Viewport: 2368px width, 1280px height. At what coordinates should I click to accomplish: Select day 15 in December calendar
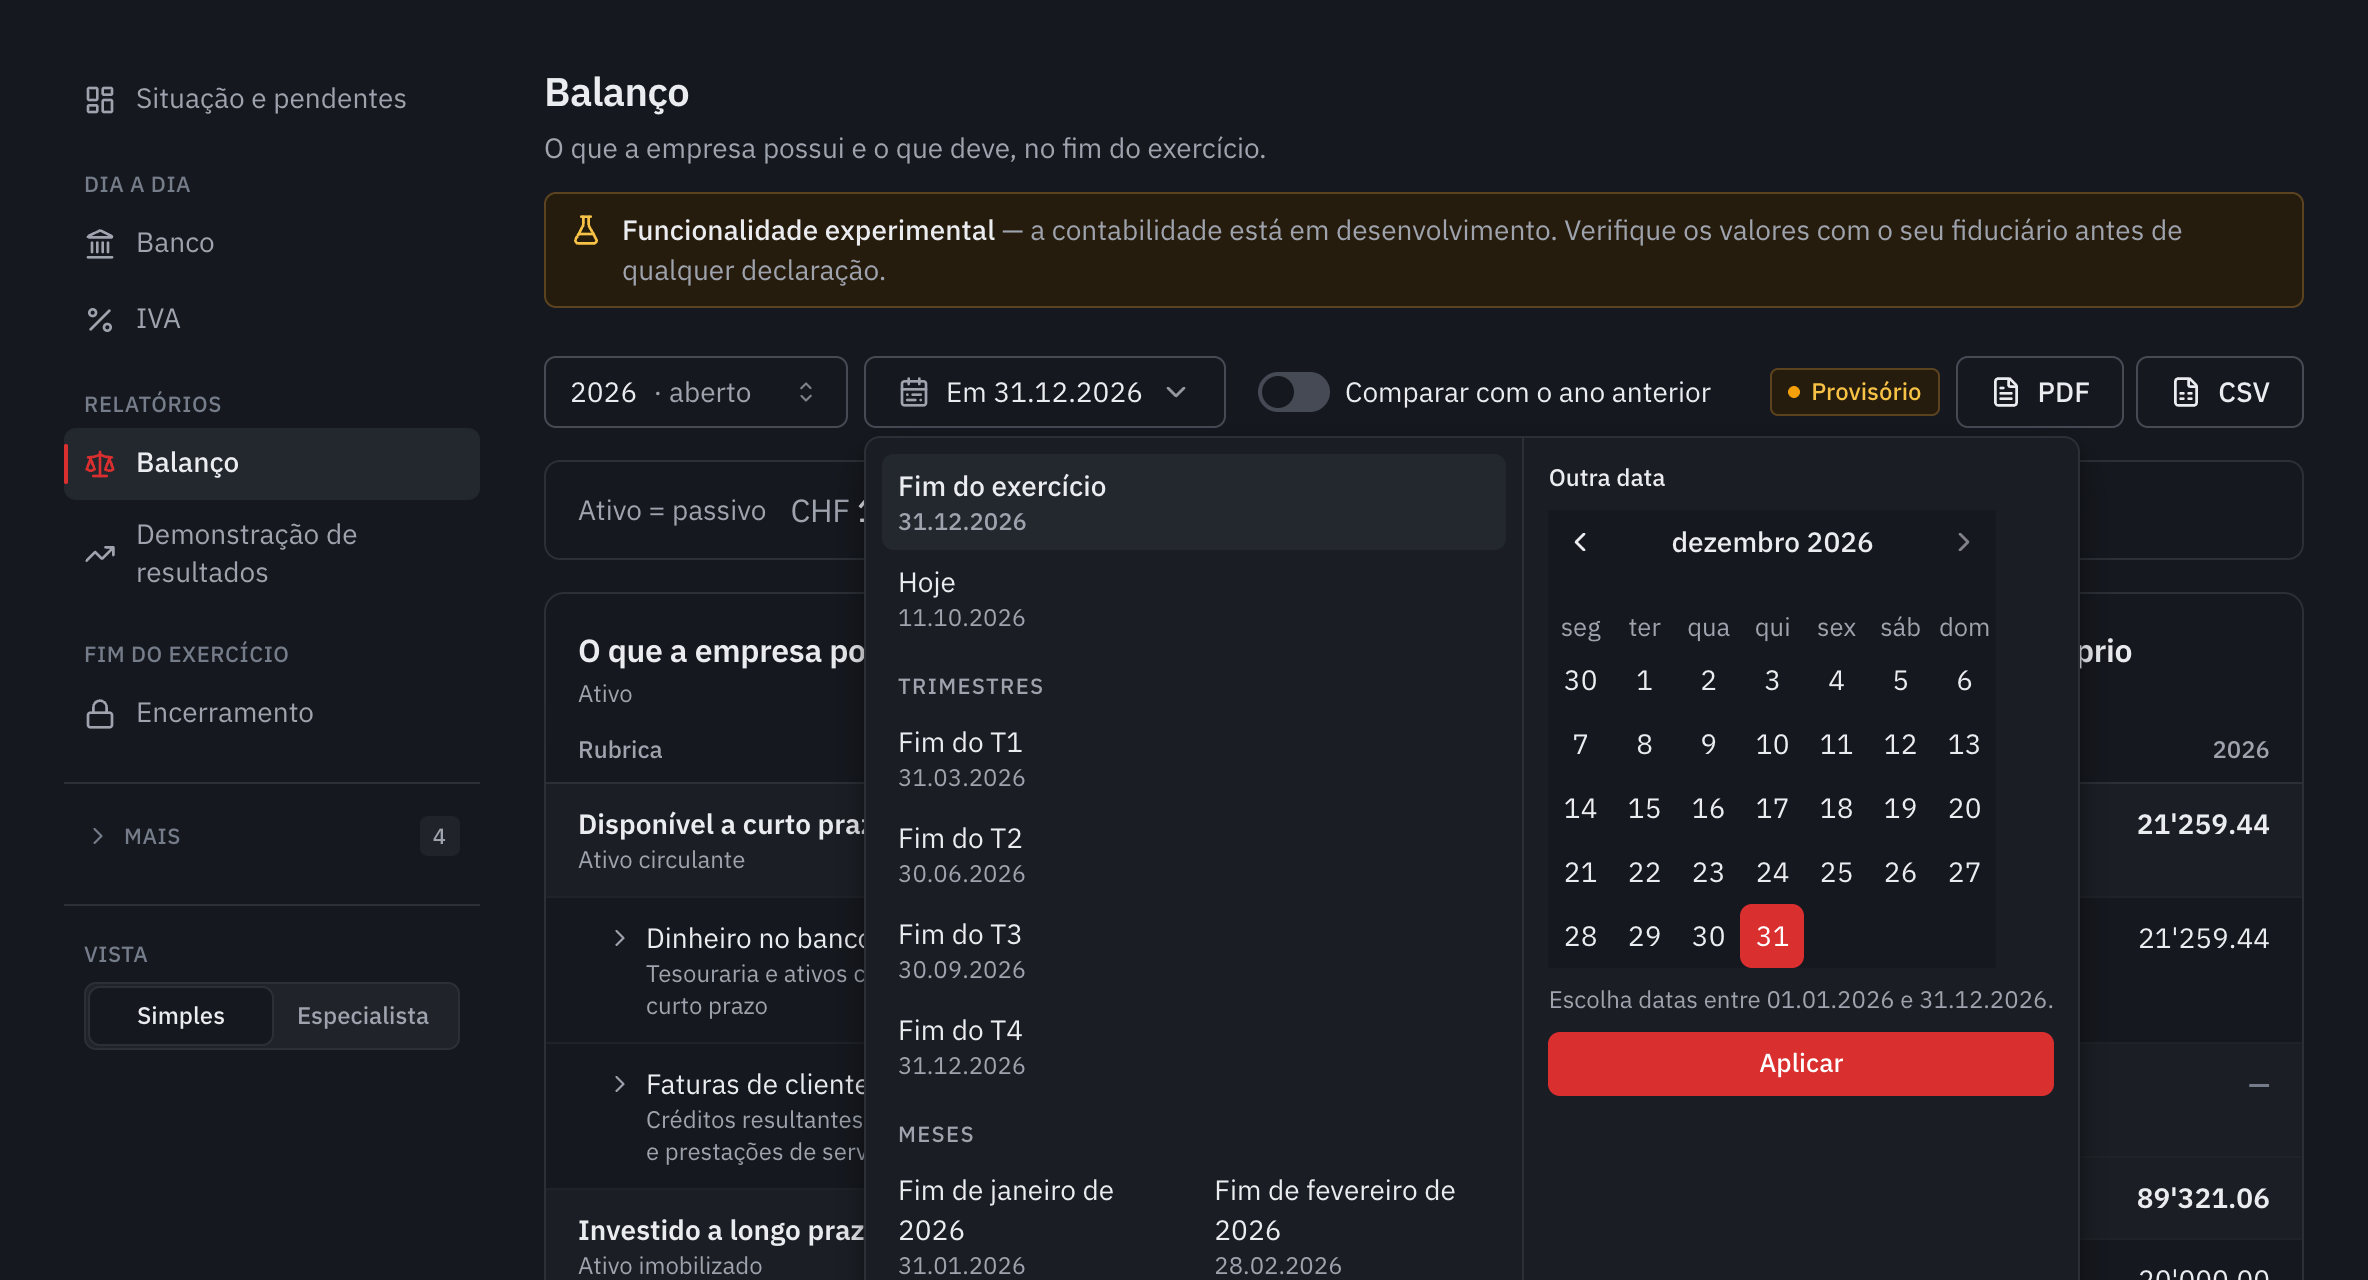pyautogui.click(x=1644, y=808)
